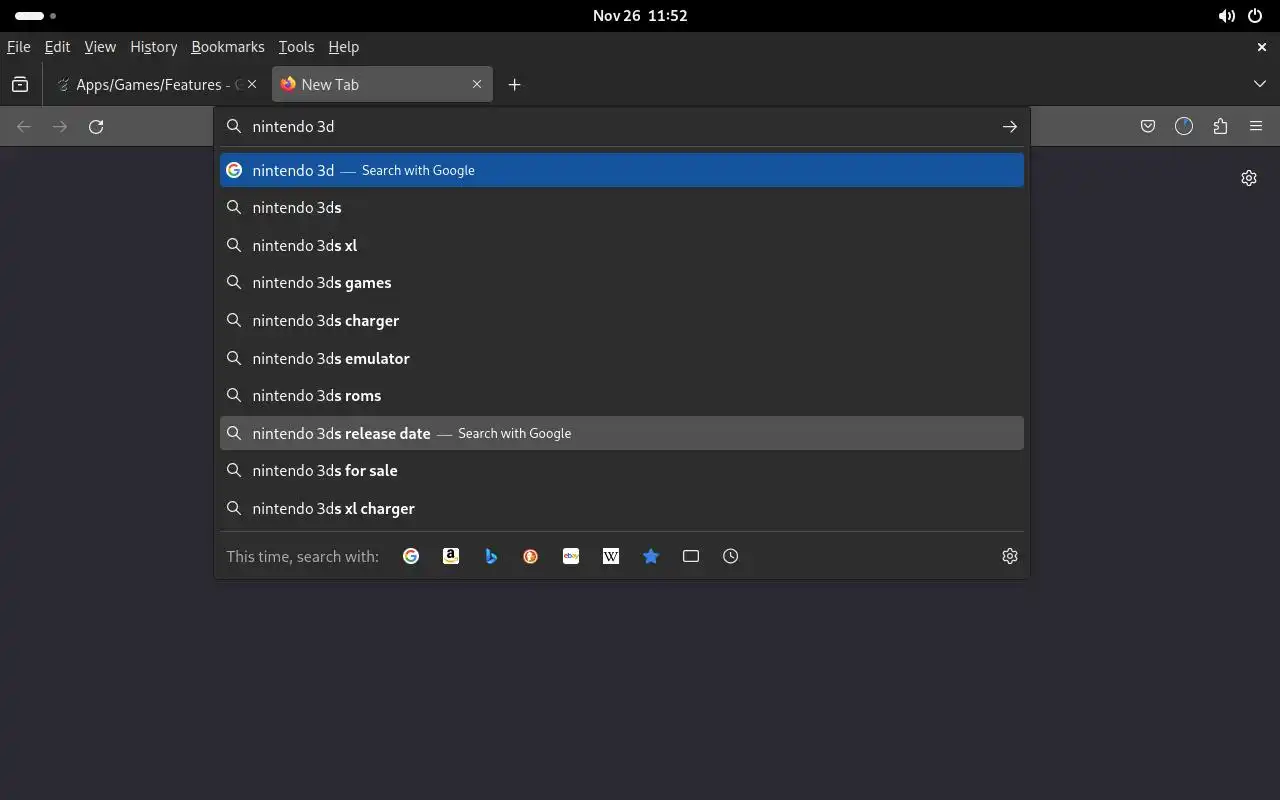Viewport: 1280px width, 800px height.
Task: Choose the 'nintendo 3ds xl charger' suggestion
Action: (622, 509)
